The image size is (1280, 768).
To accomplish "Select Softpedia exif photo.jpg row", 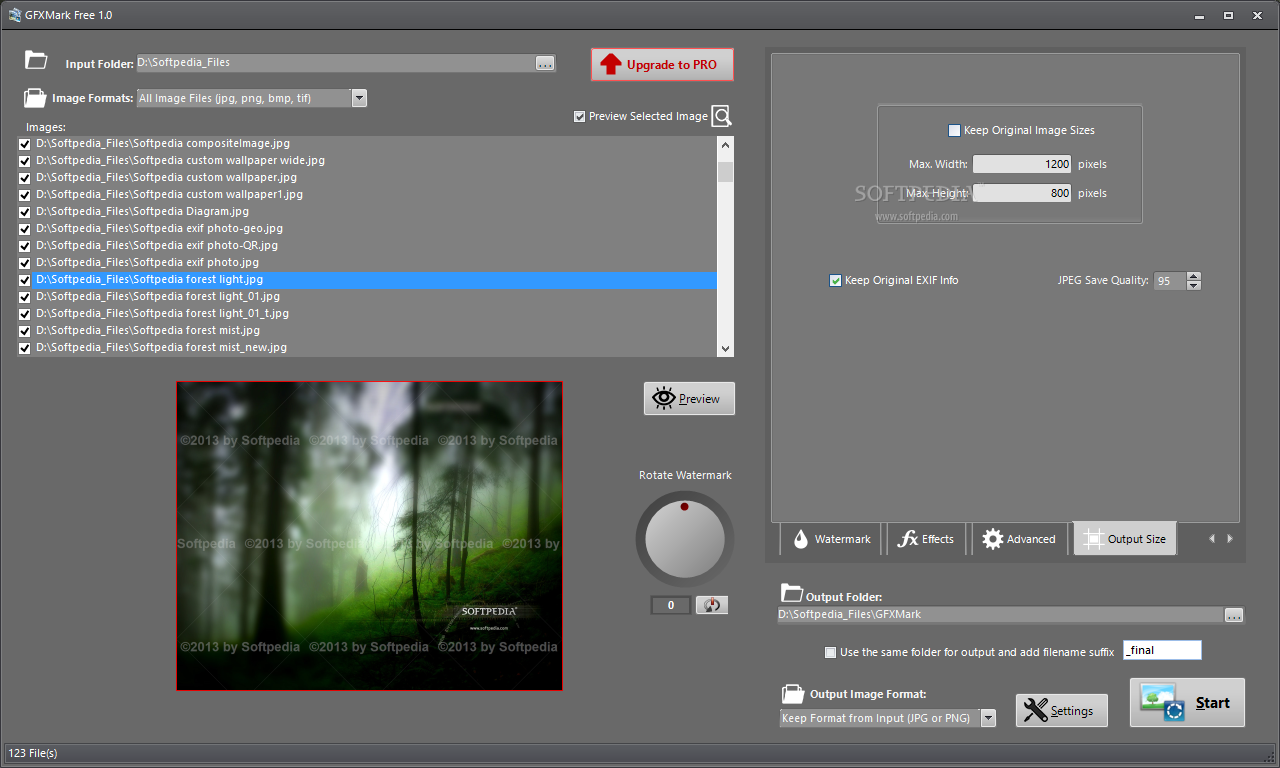I will click(x=375, y=263).
